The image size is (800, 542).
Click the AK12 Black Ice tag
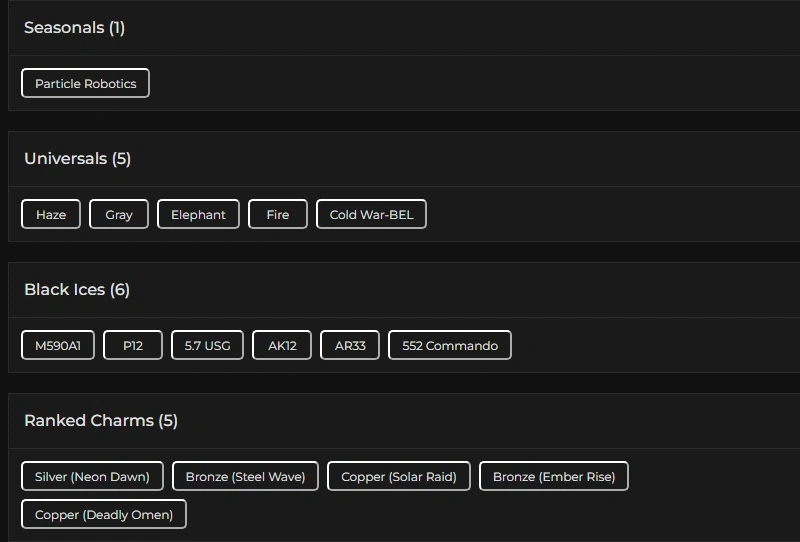(282, 345)
